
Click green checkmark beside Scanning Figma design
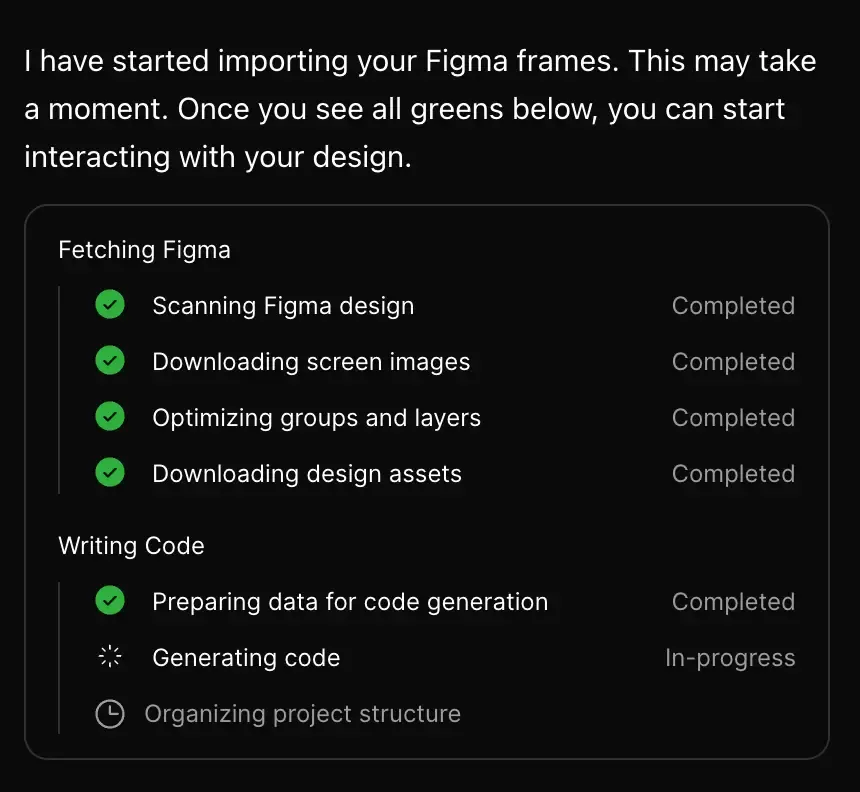click(x=110, y=304)
